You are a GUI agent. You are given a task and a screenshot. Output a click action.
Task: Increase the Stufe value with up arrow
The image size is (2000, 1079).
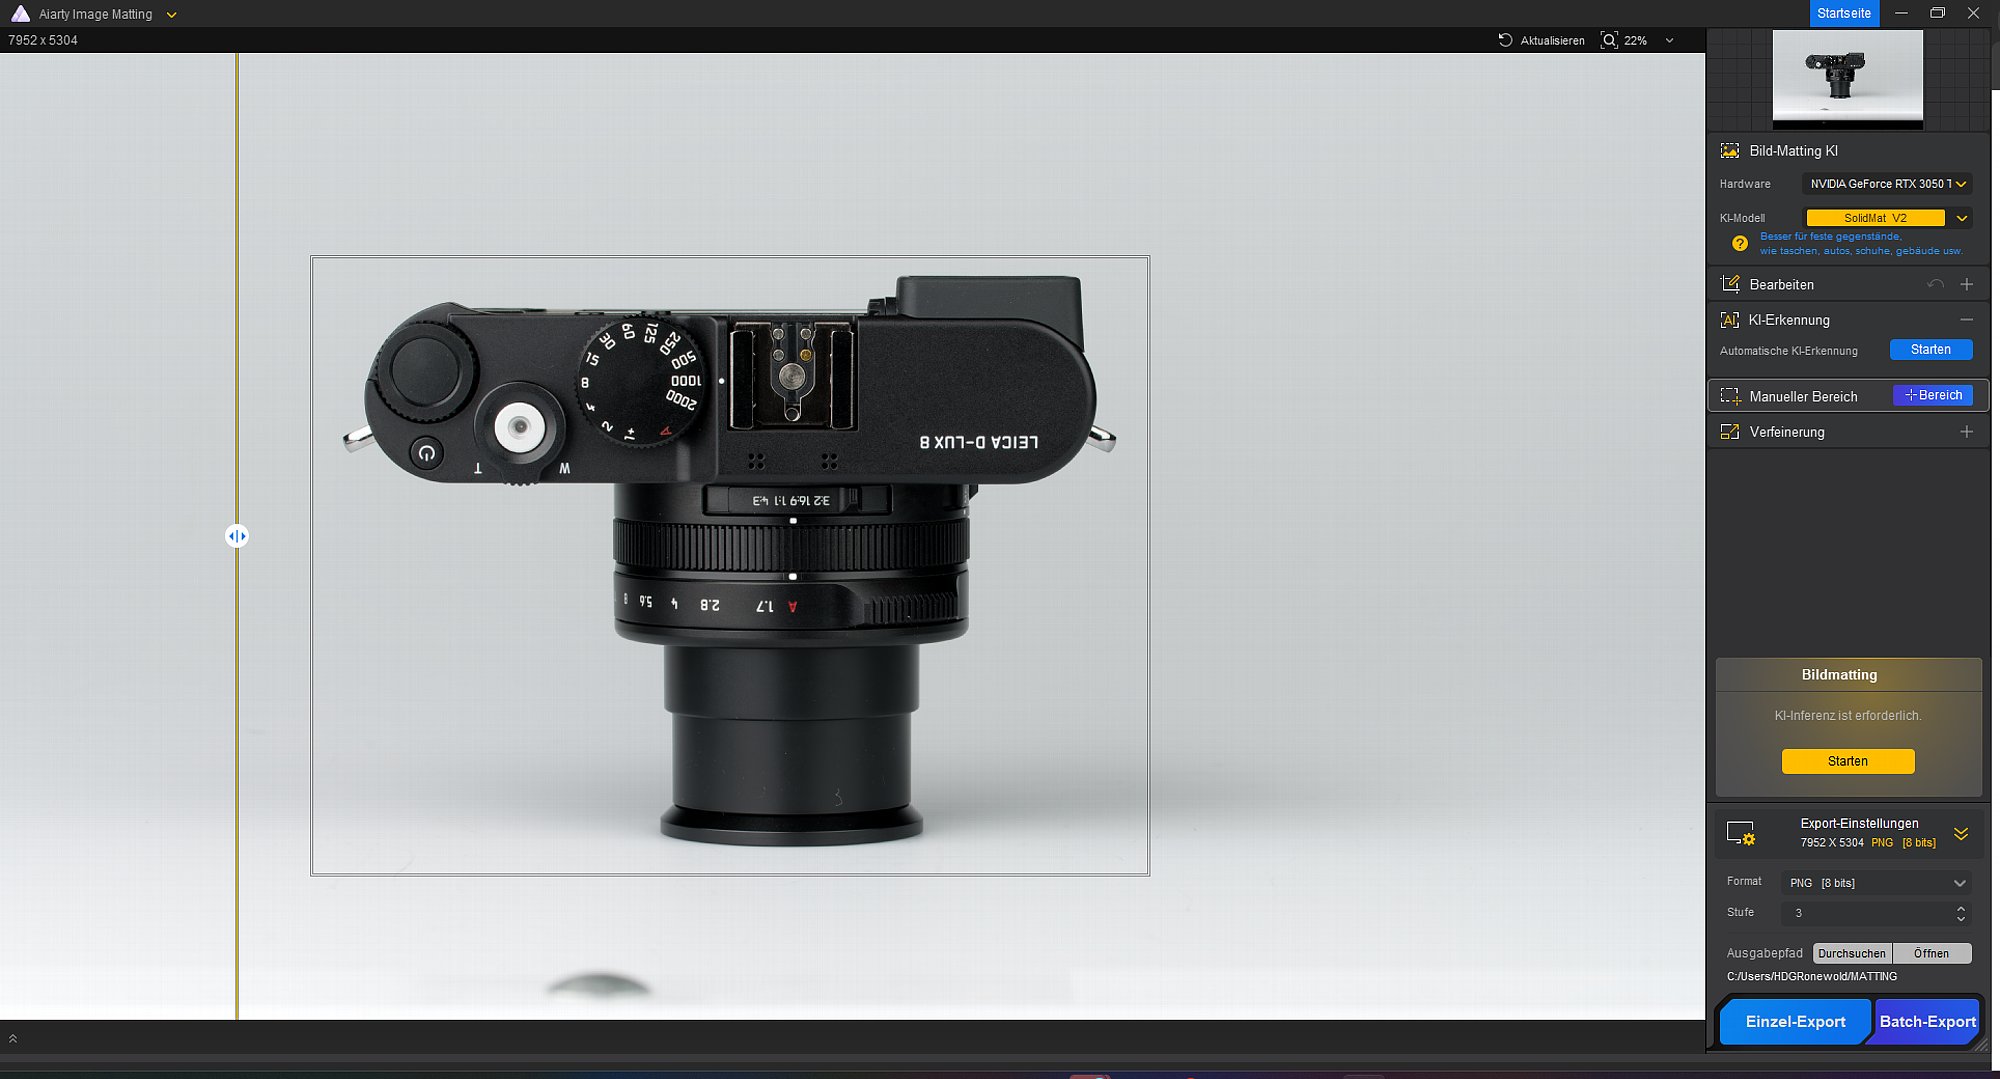pos(1961,908)
